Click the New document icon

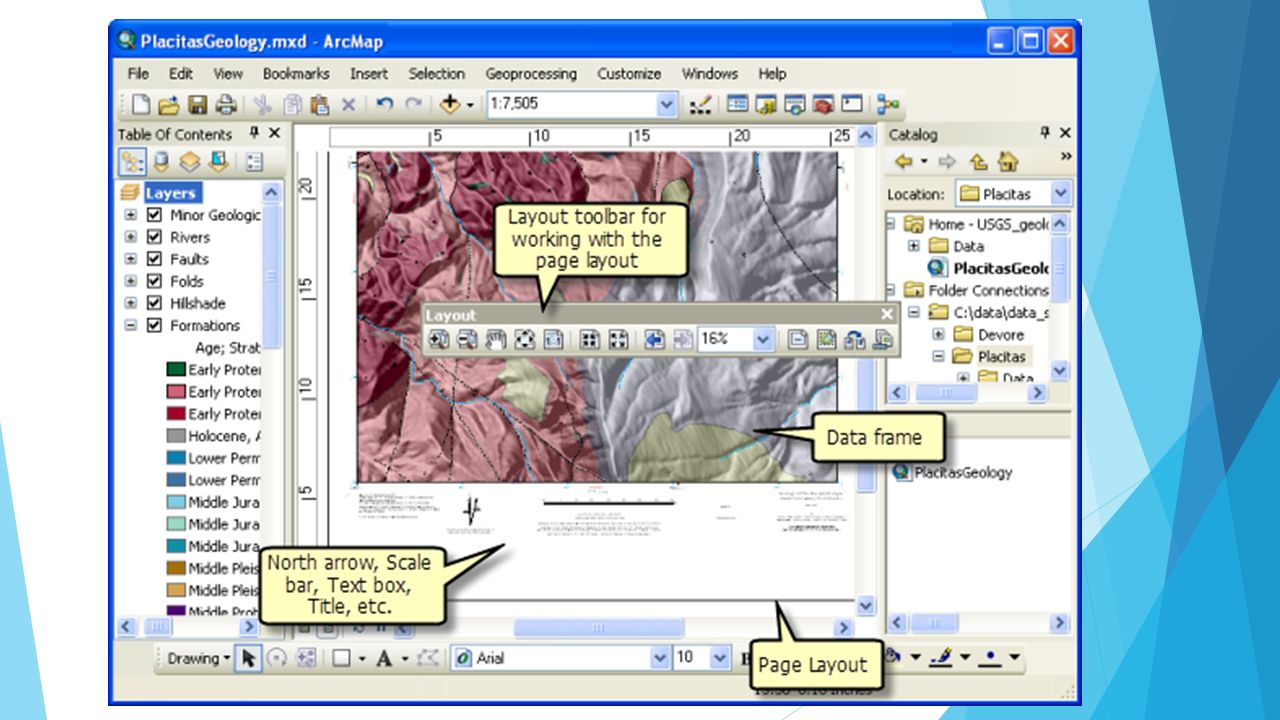[143, 104]
